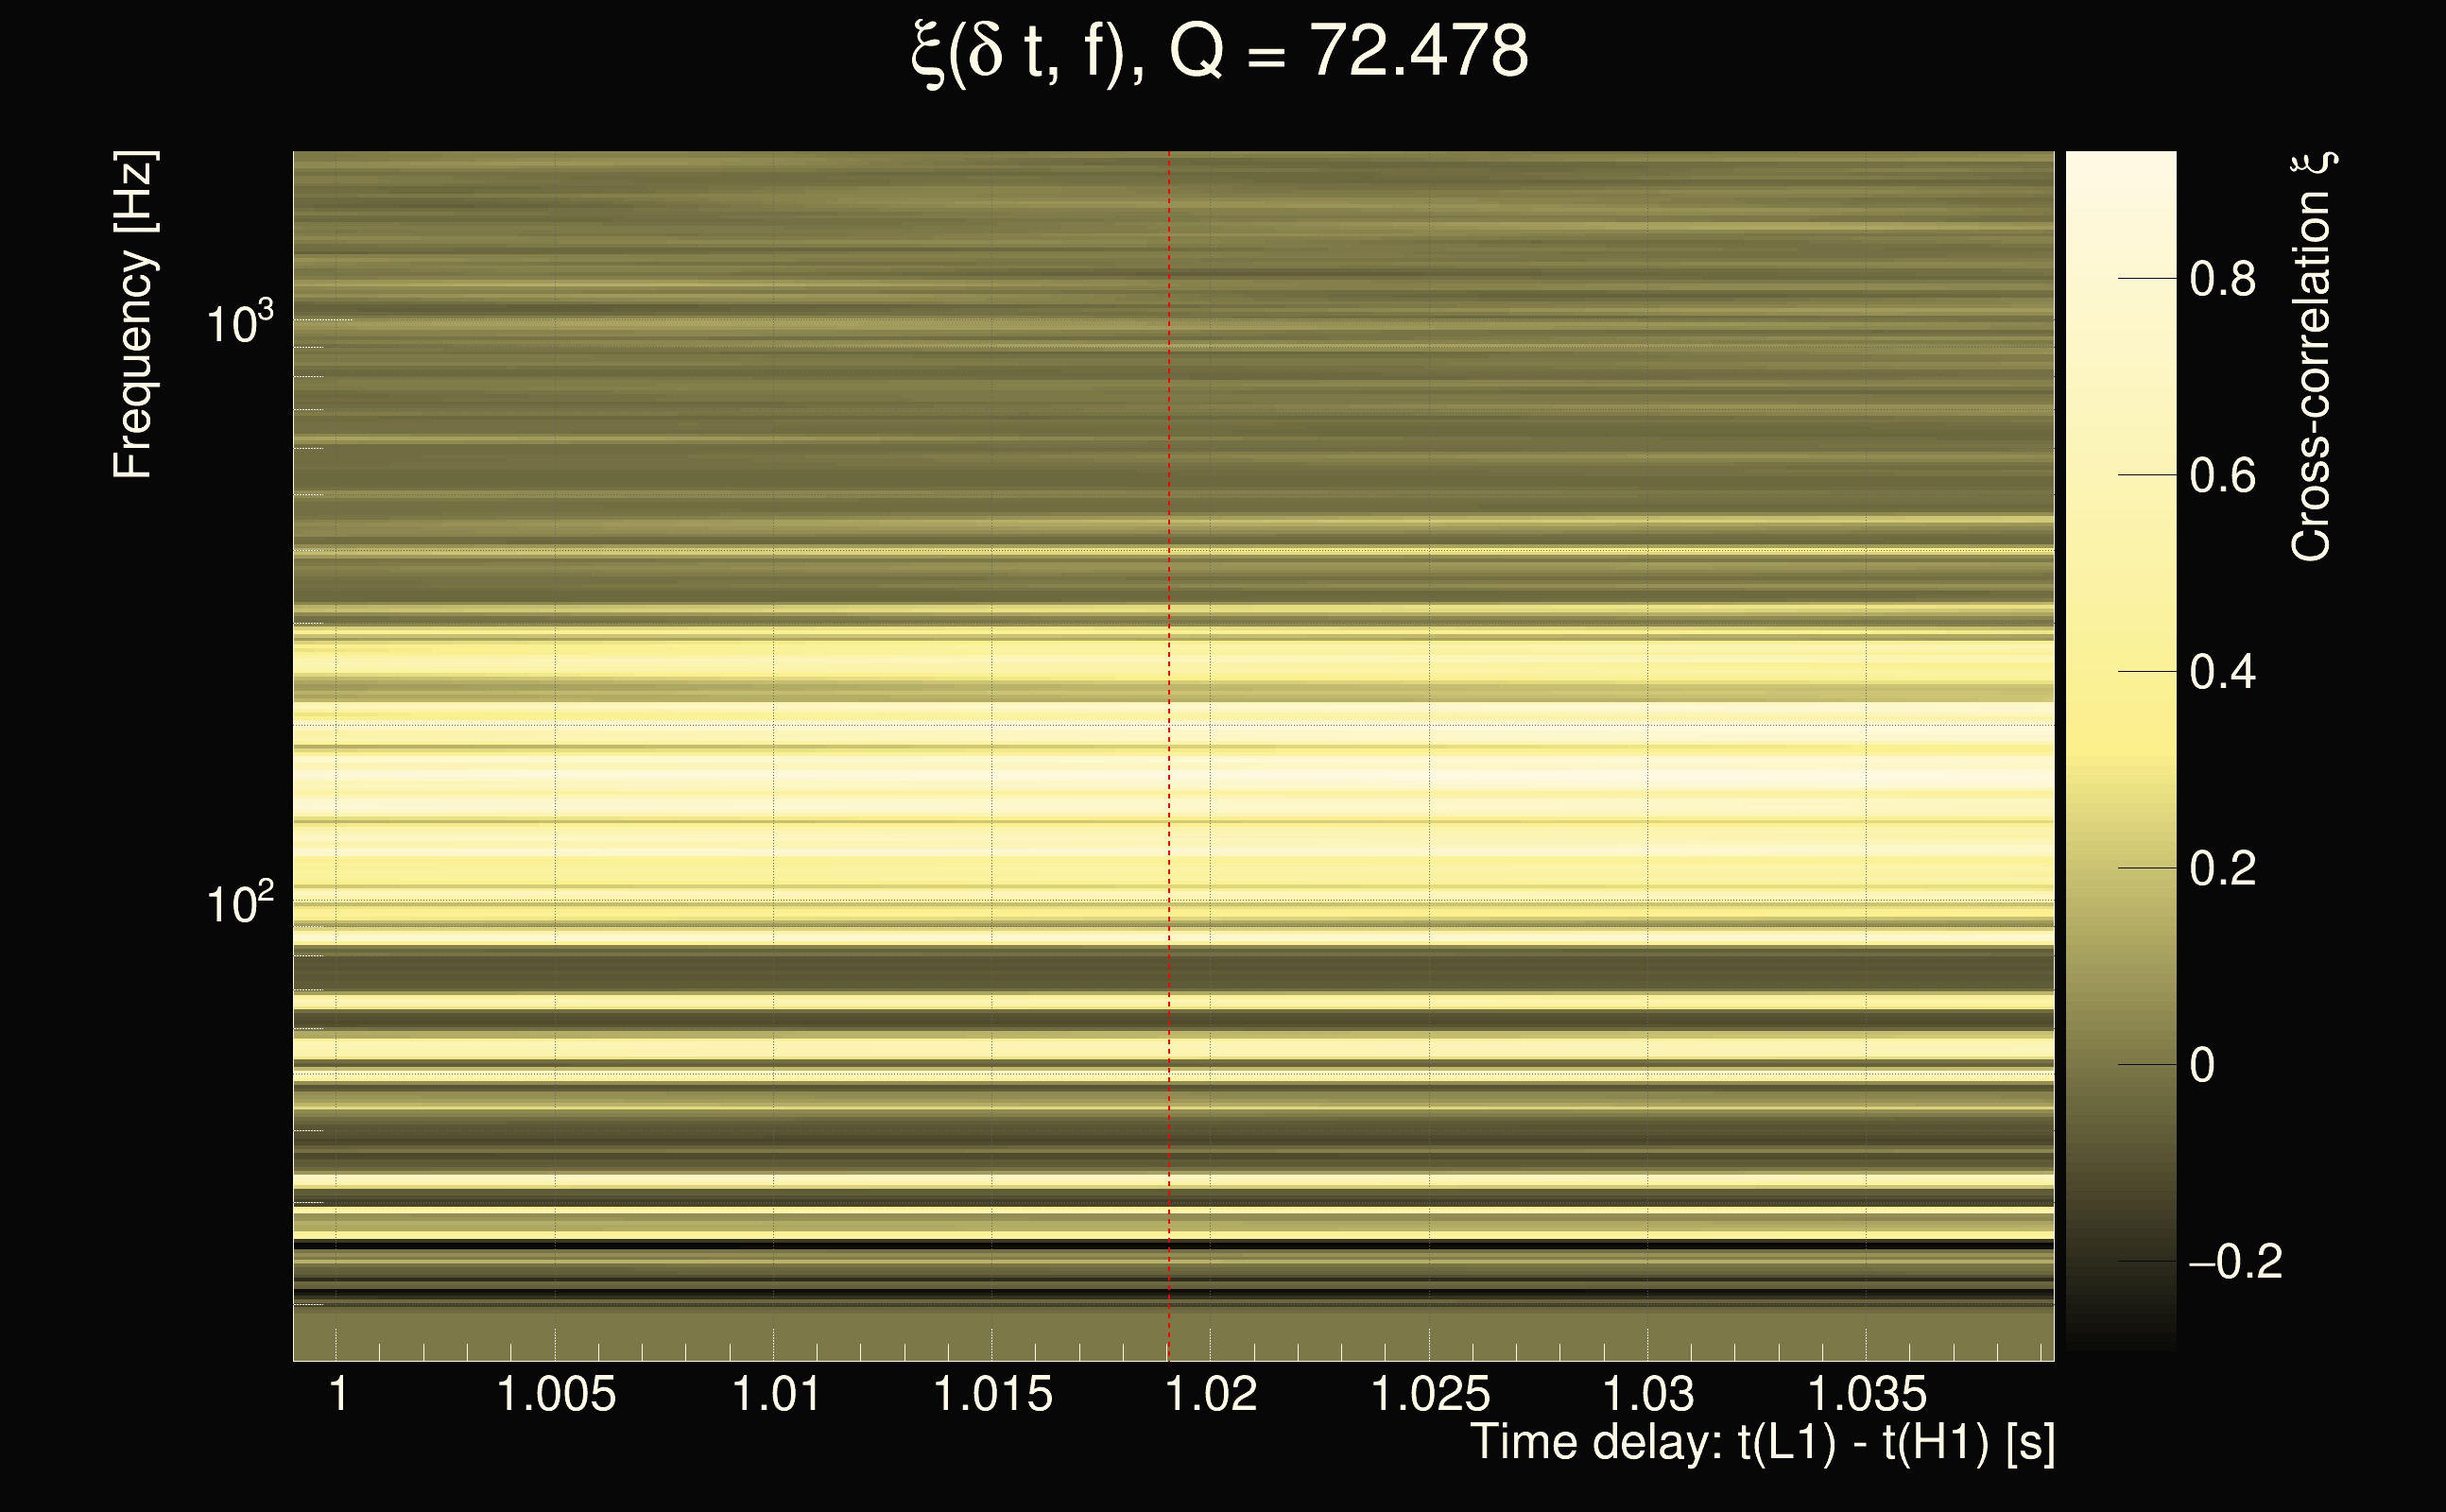Click the 1.015 time delay tick label
Image resolution: width=2446 pixels, height=1512 pixels.
click(x=992, y=1394)
